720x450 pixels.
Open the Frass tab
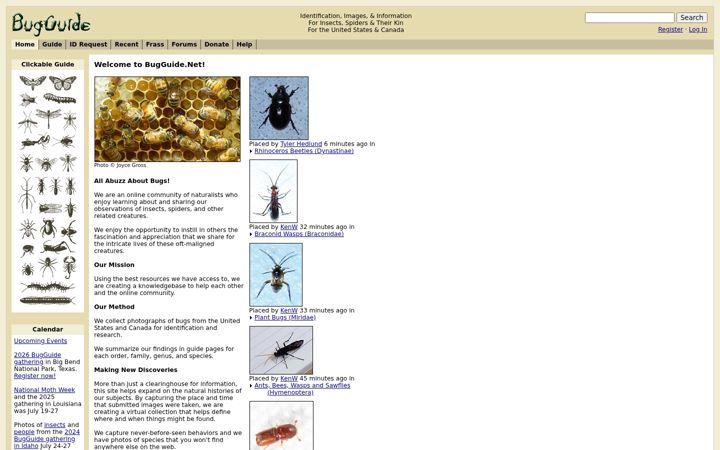click(155, 45)
